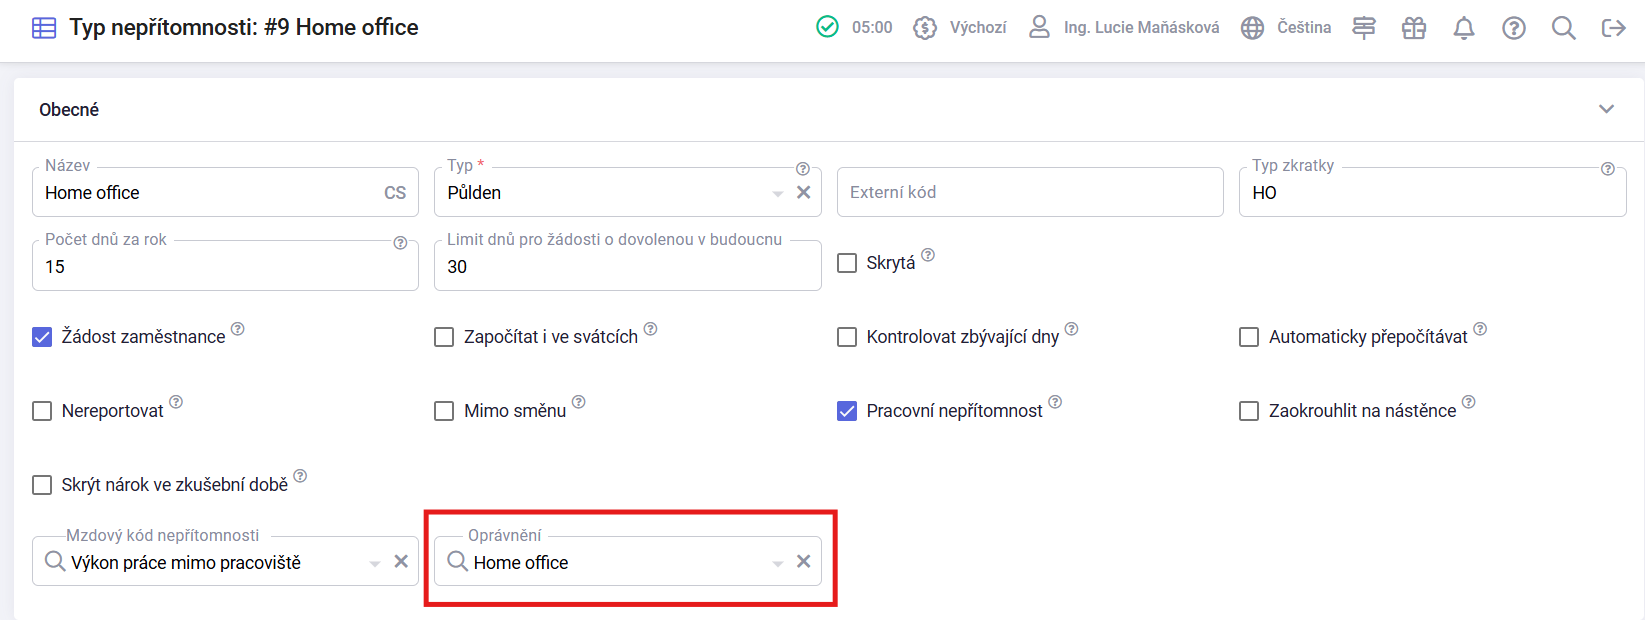
Task: Tick the Nereportovat checkbox
Action: pyautogui.click(x=42, y=411)
